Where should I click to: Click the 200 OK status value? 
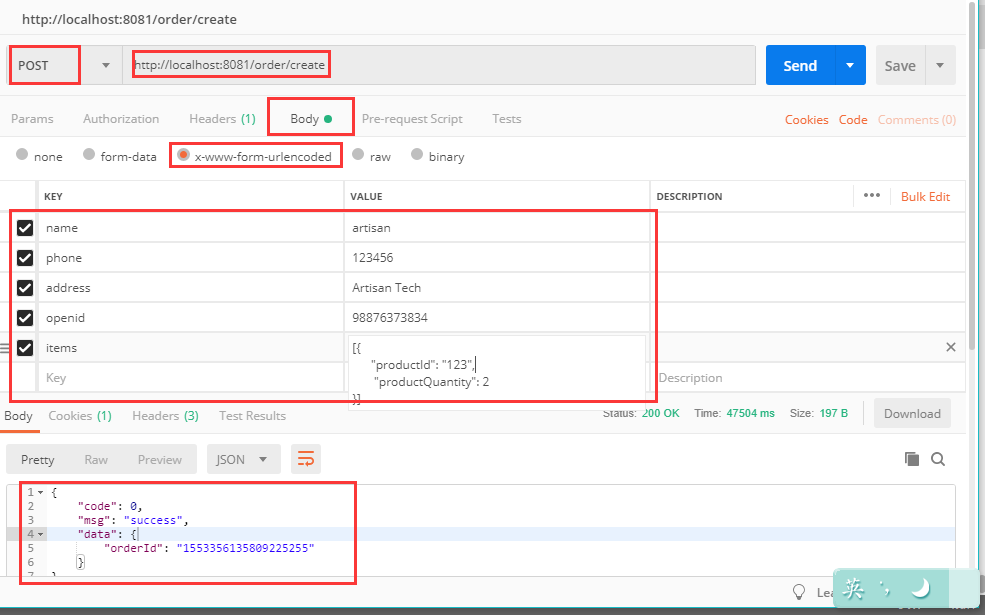tap(660, 413)
